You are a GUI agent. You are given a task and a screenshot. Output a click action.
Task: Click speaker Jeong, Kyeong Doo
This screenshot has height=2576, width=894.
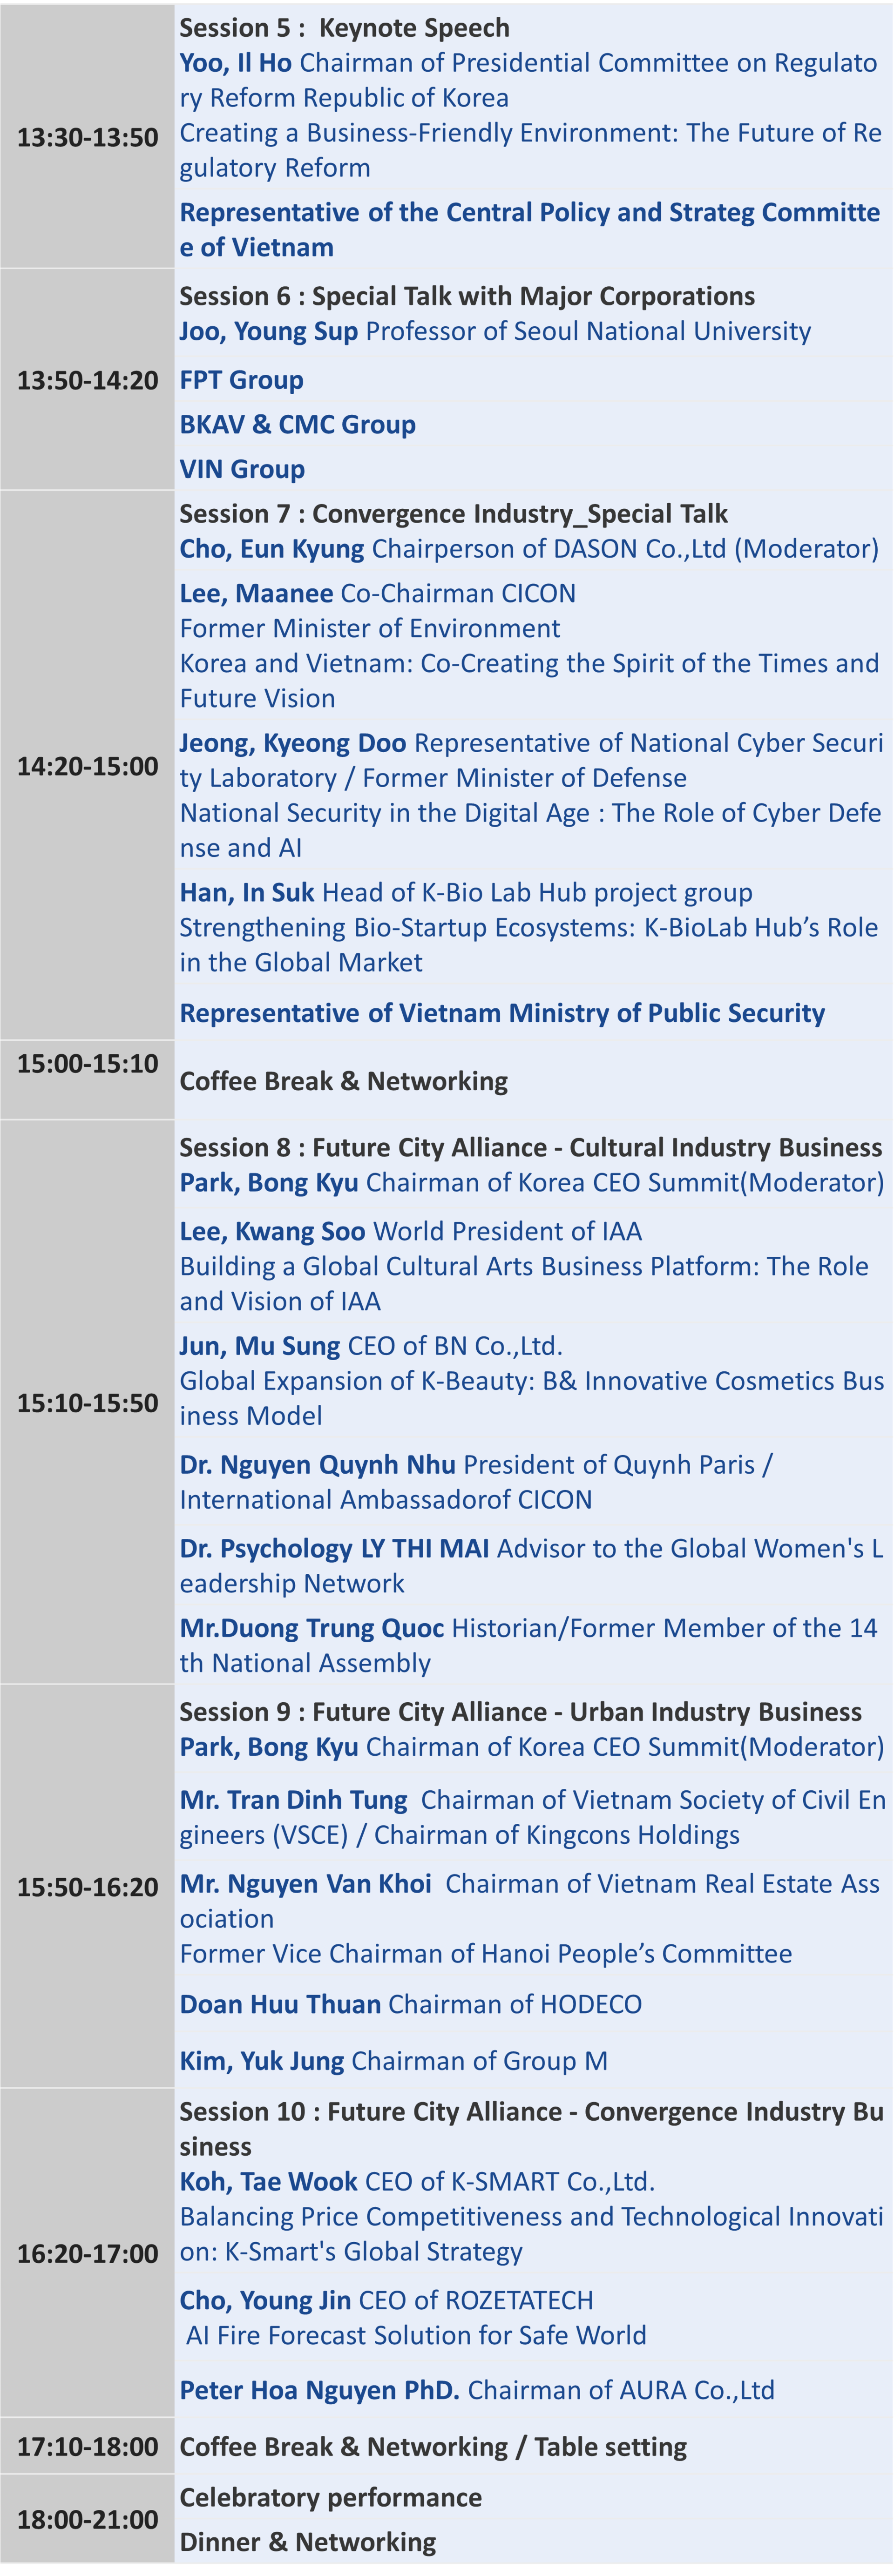point(292,743)
